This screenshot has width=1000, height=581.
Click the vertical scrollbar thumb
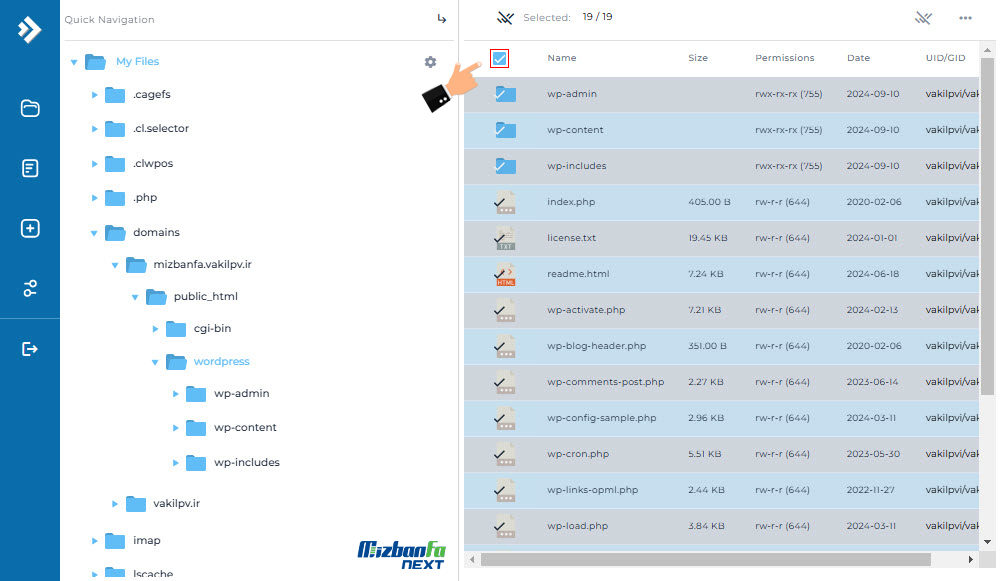pyautogui.click(x=987, y=226)
